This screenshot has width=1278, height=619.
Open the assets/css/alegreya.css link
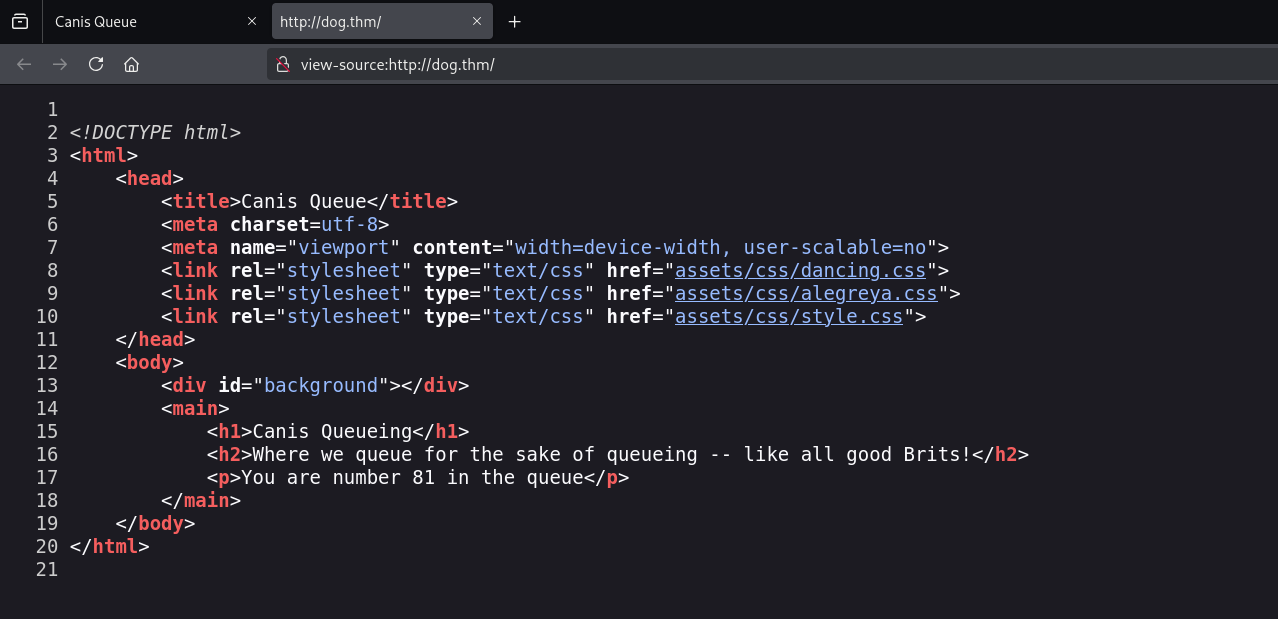806,293
